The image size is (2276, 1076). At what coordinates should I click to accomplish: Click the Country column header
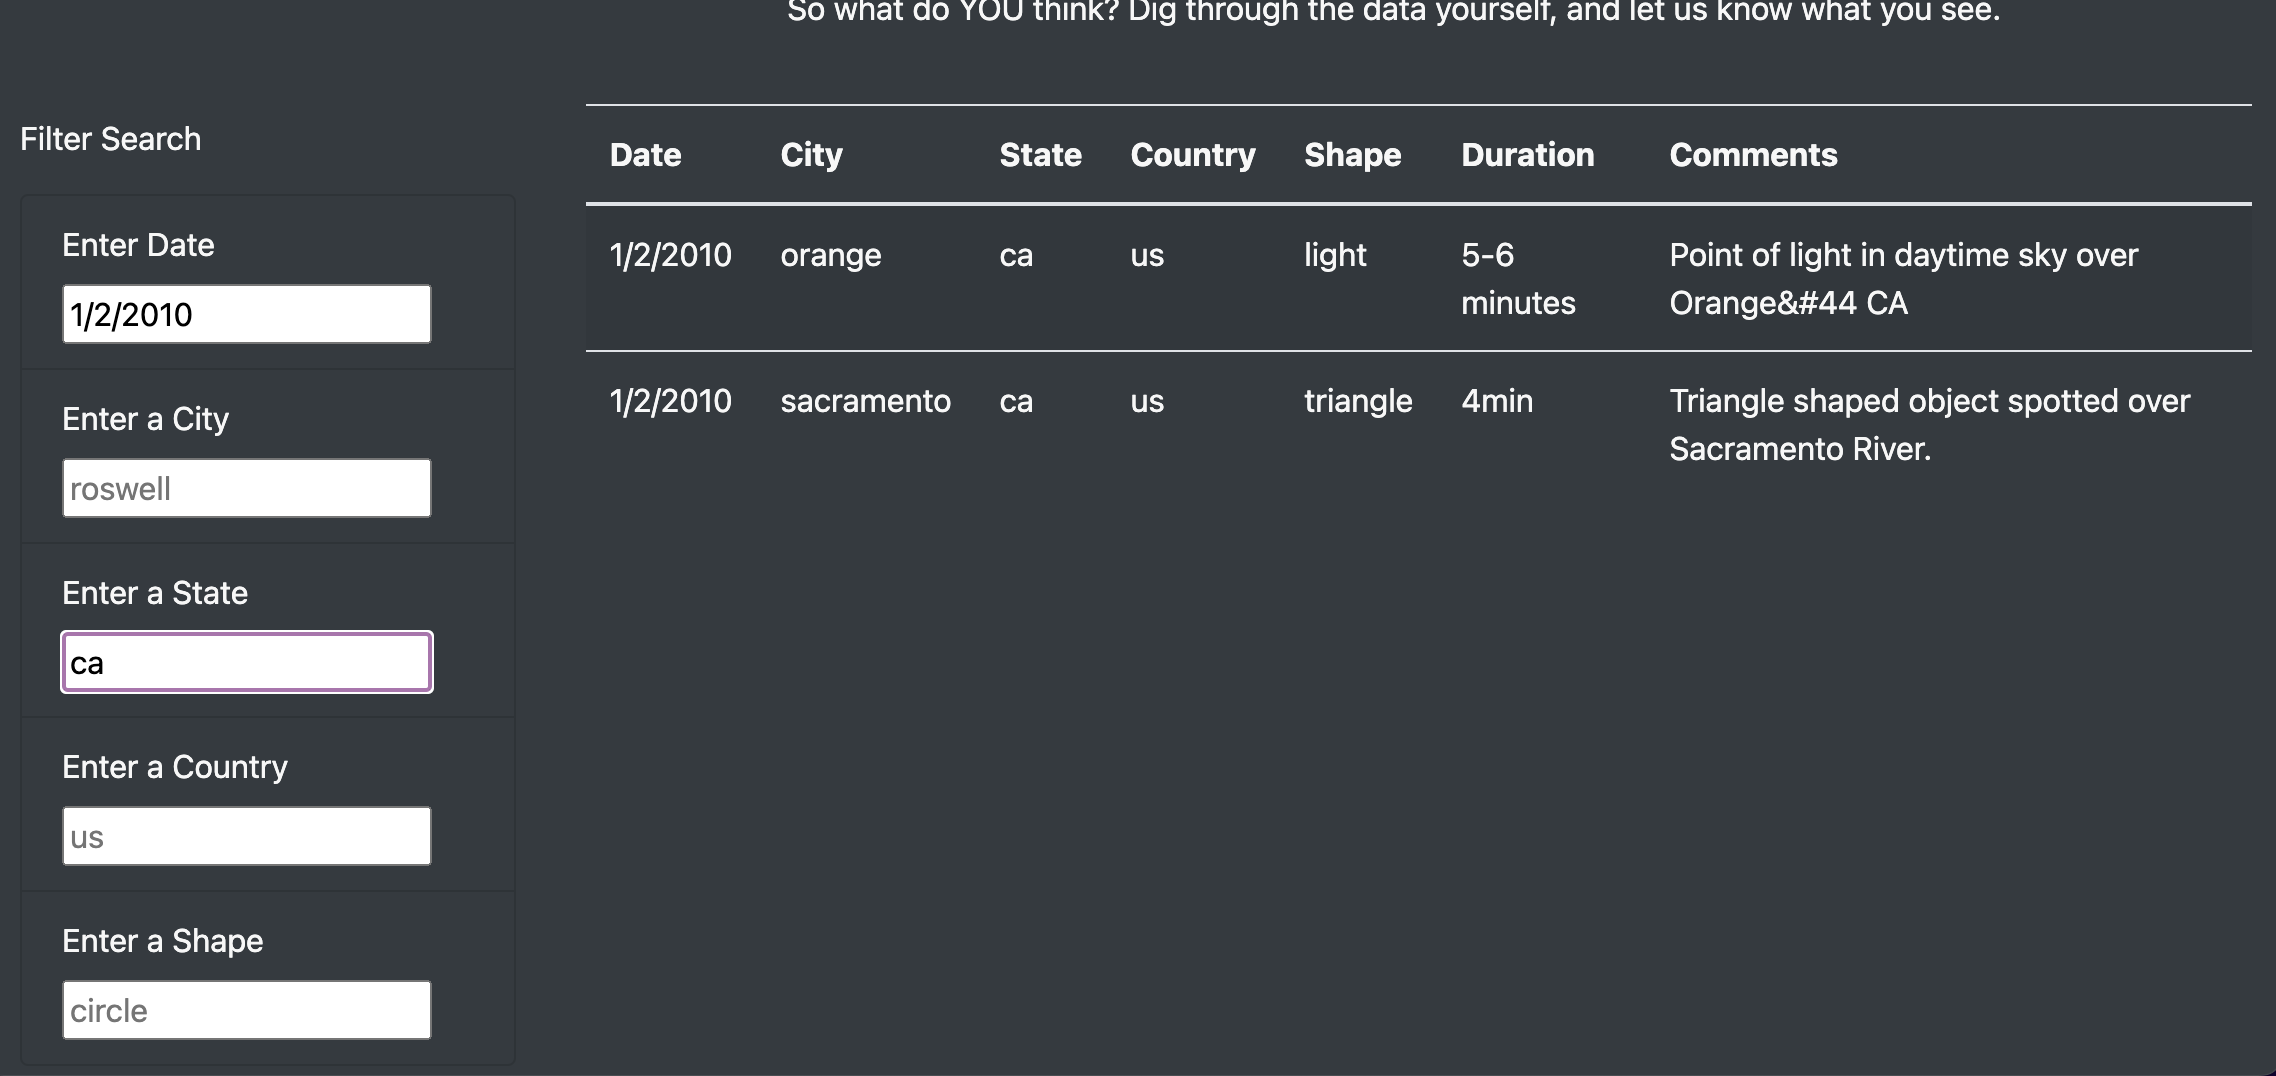1192,154
